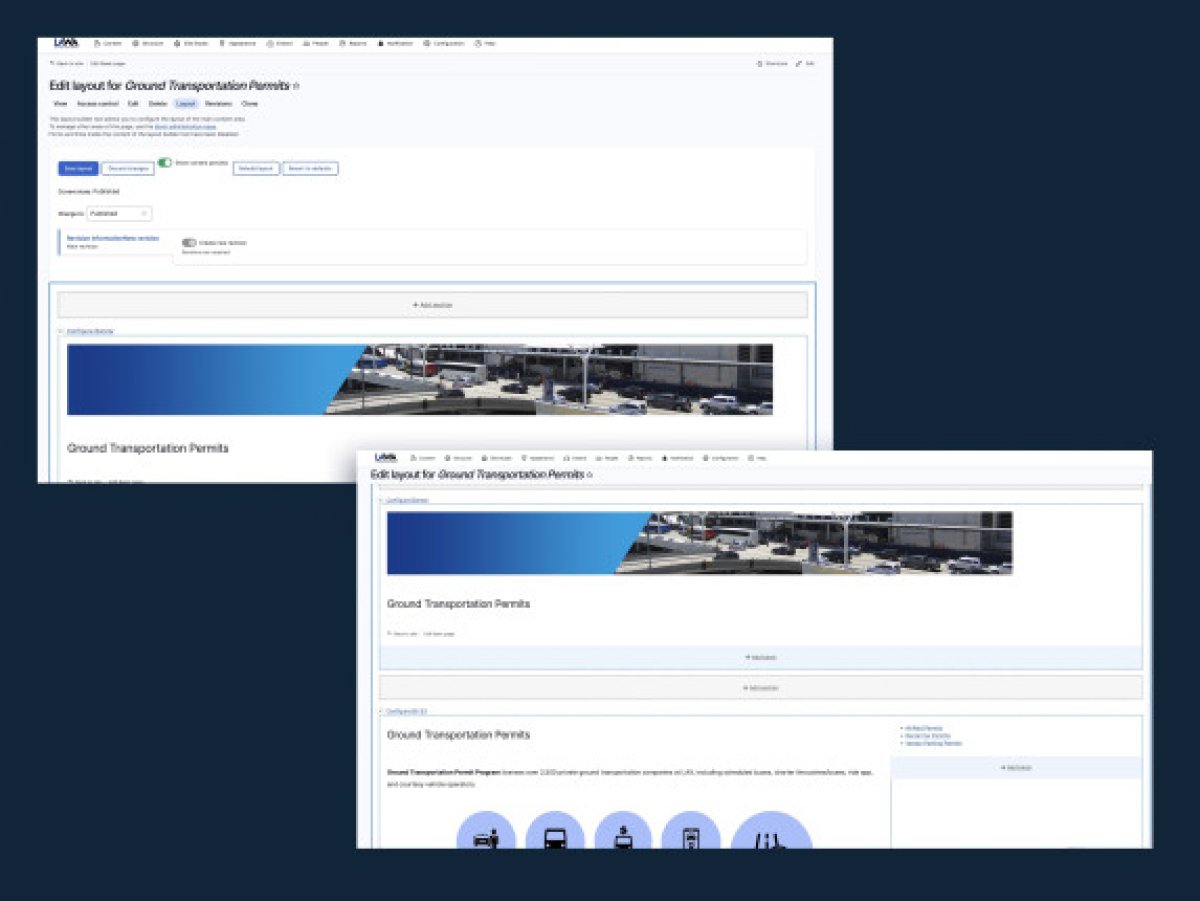The height and width of the screenshot is (901, 1200).
Task: Open the Published moderation state dropdown
Action: 120,213
